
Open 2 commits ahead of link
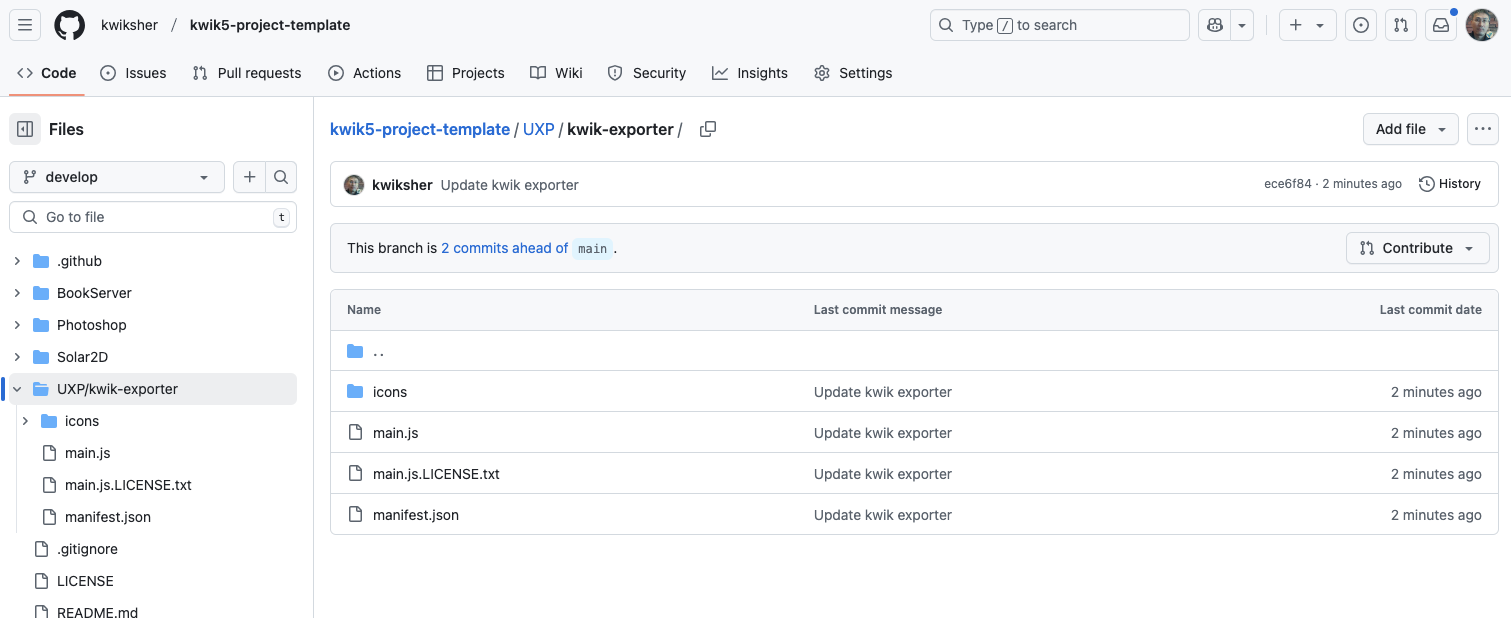pos(505,248)
